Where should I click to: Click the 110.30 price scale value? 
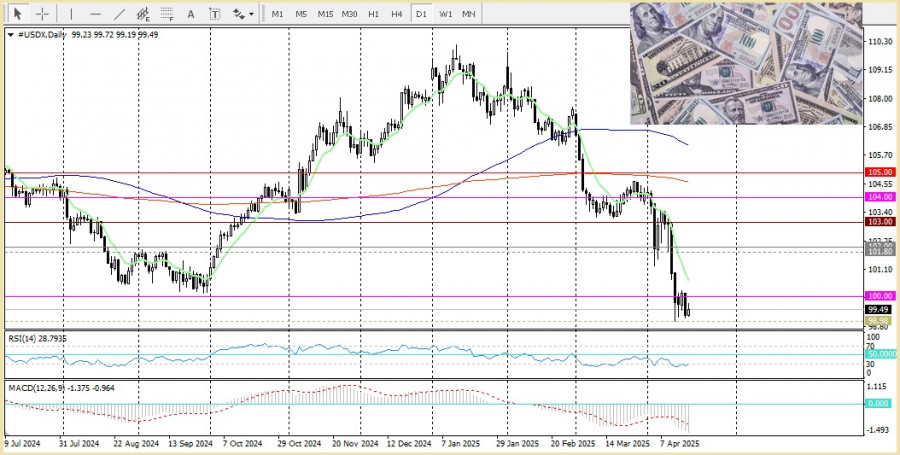click(881, 41)
